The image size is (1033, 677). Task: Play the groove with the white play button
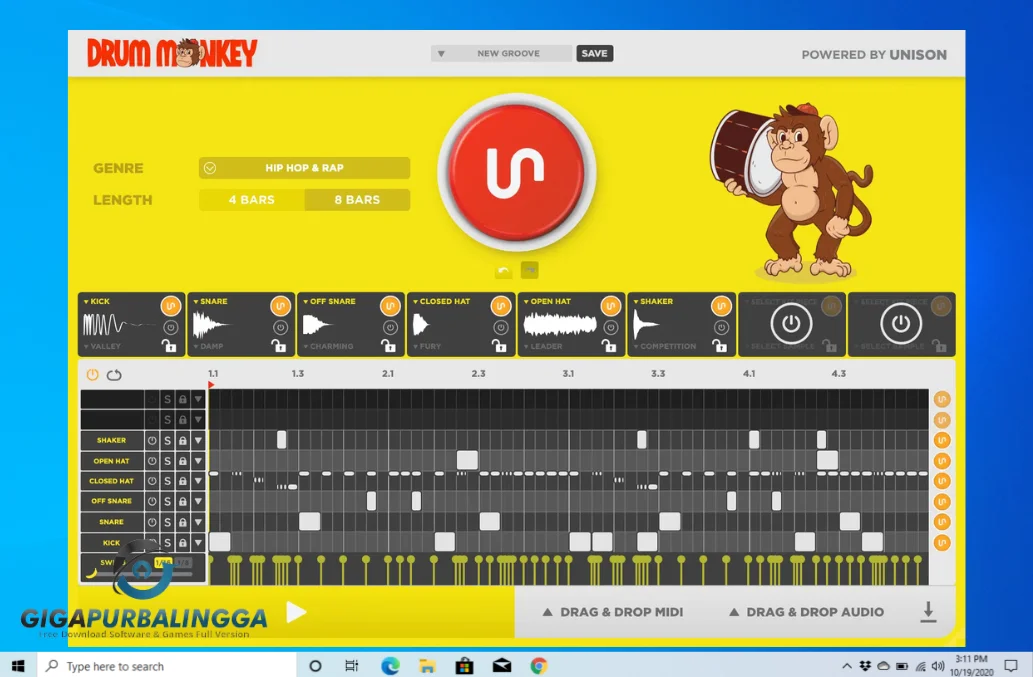click(296, 612)
